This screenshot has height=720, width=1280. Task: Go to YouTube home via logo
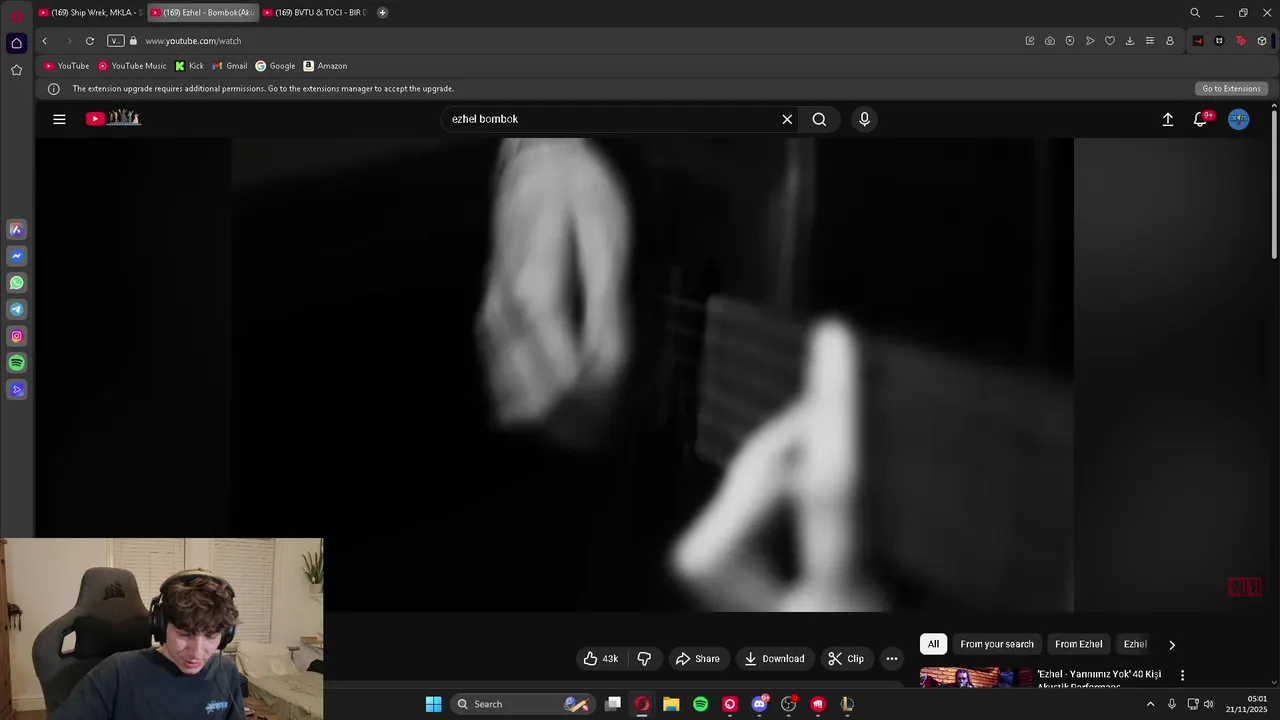(113, 119)
